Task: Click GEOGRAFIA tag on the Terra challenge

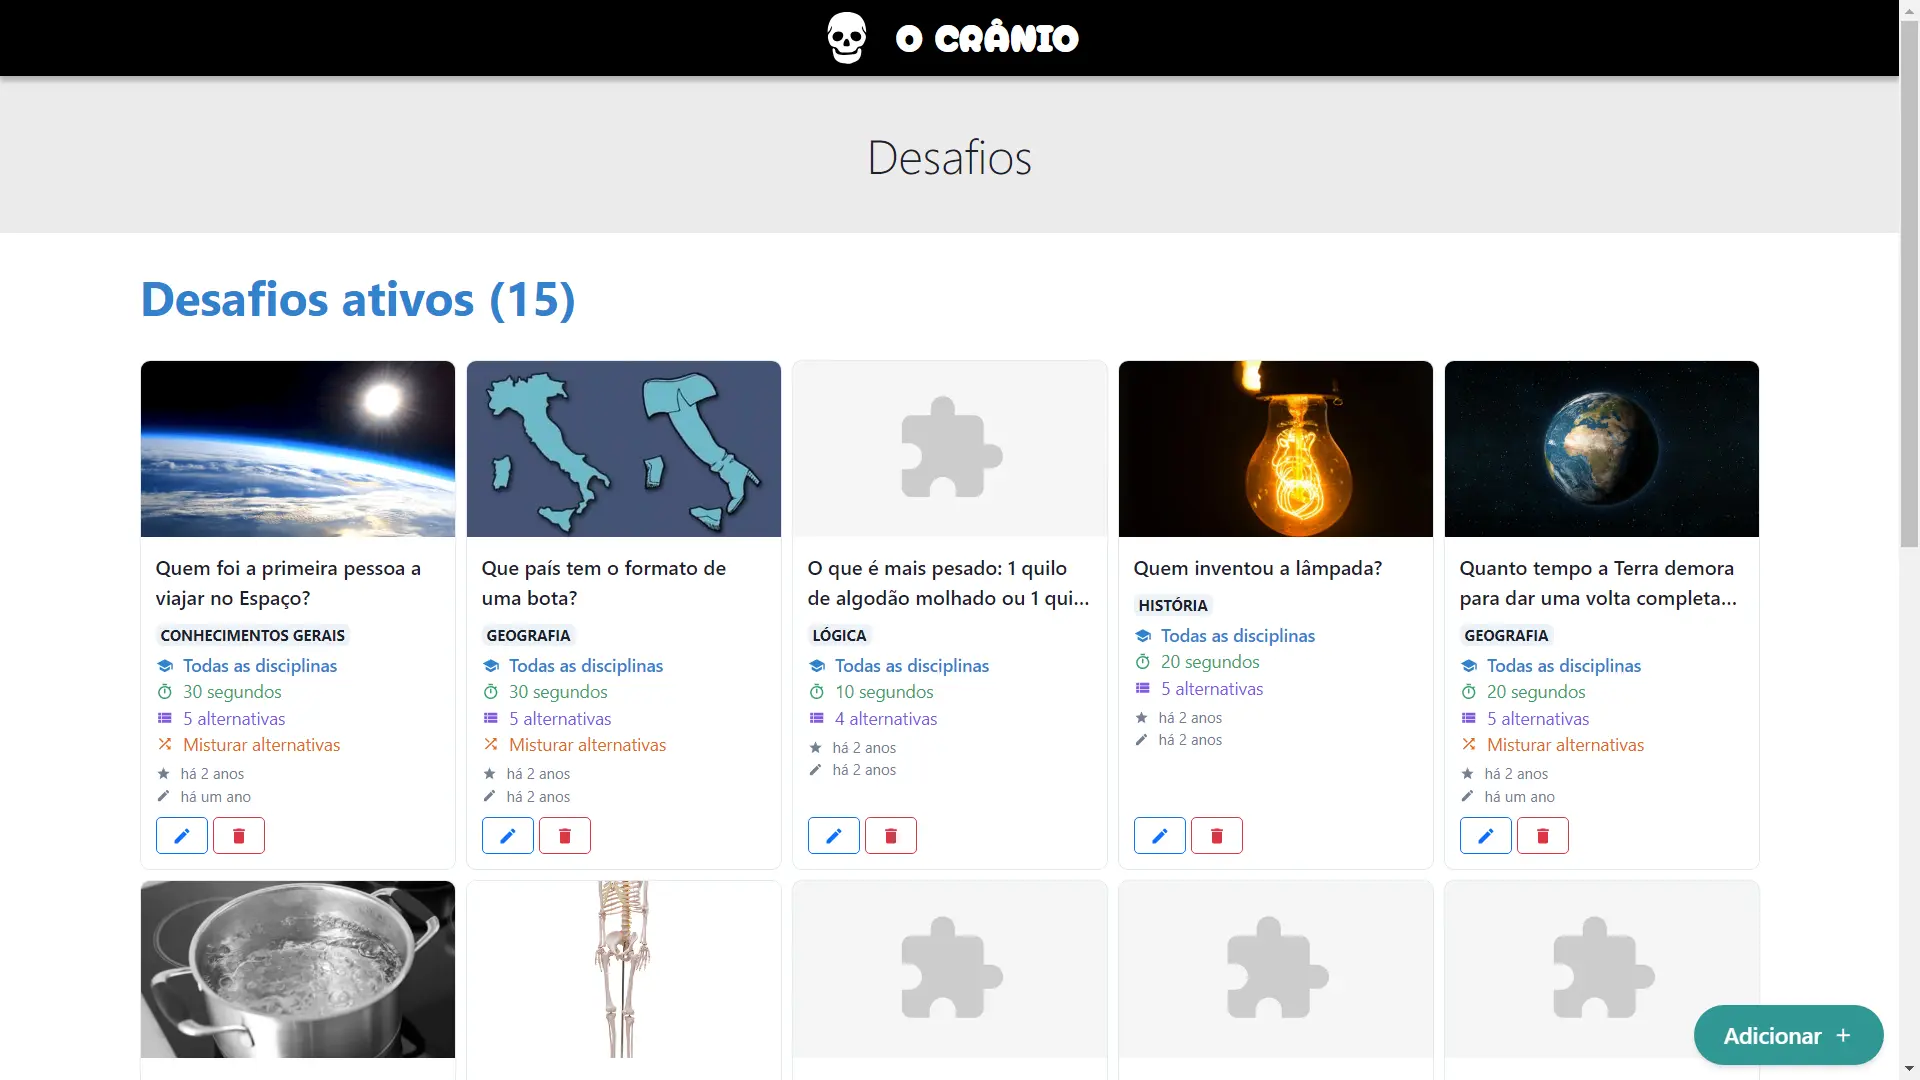Action: pos(1506,635)
